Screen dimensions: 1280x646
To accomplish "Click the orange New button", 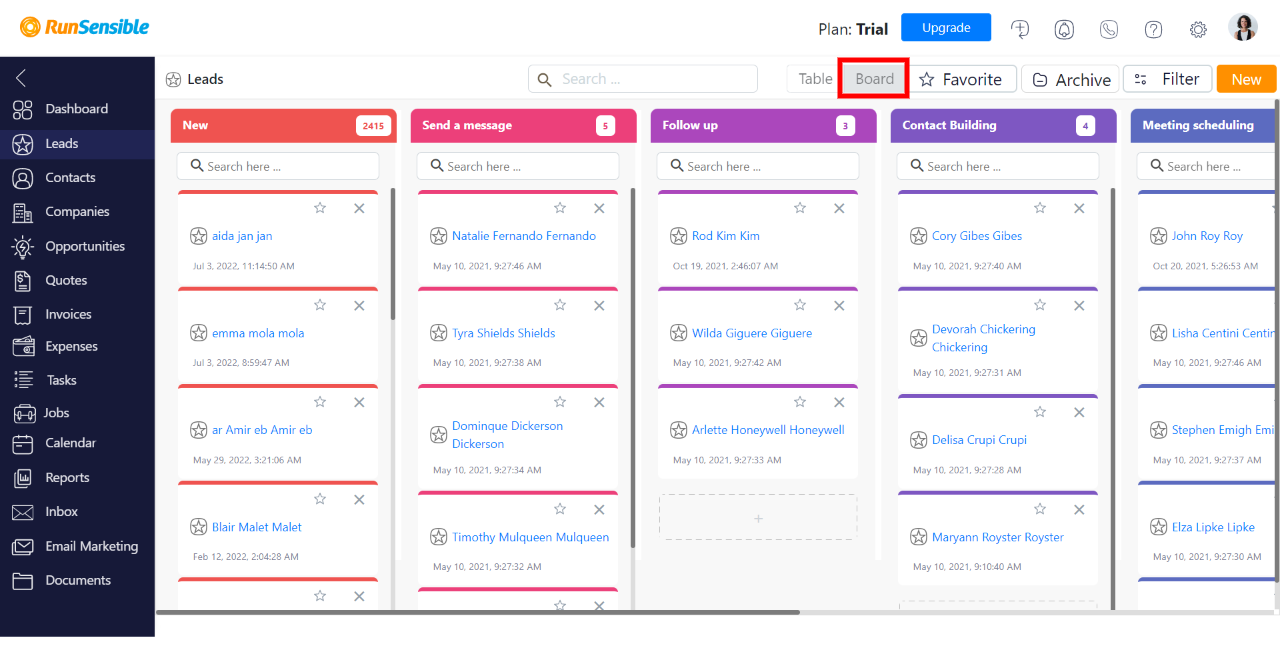I will pyautogui.click(x=1246, y=79).
